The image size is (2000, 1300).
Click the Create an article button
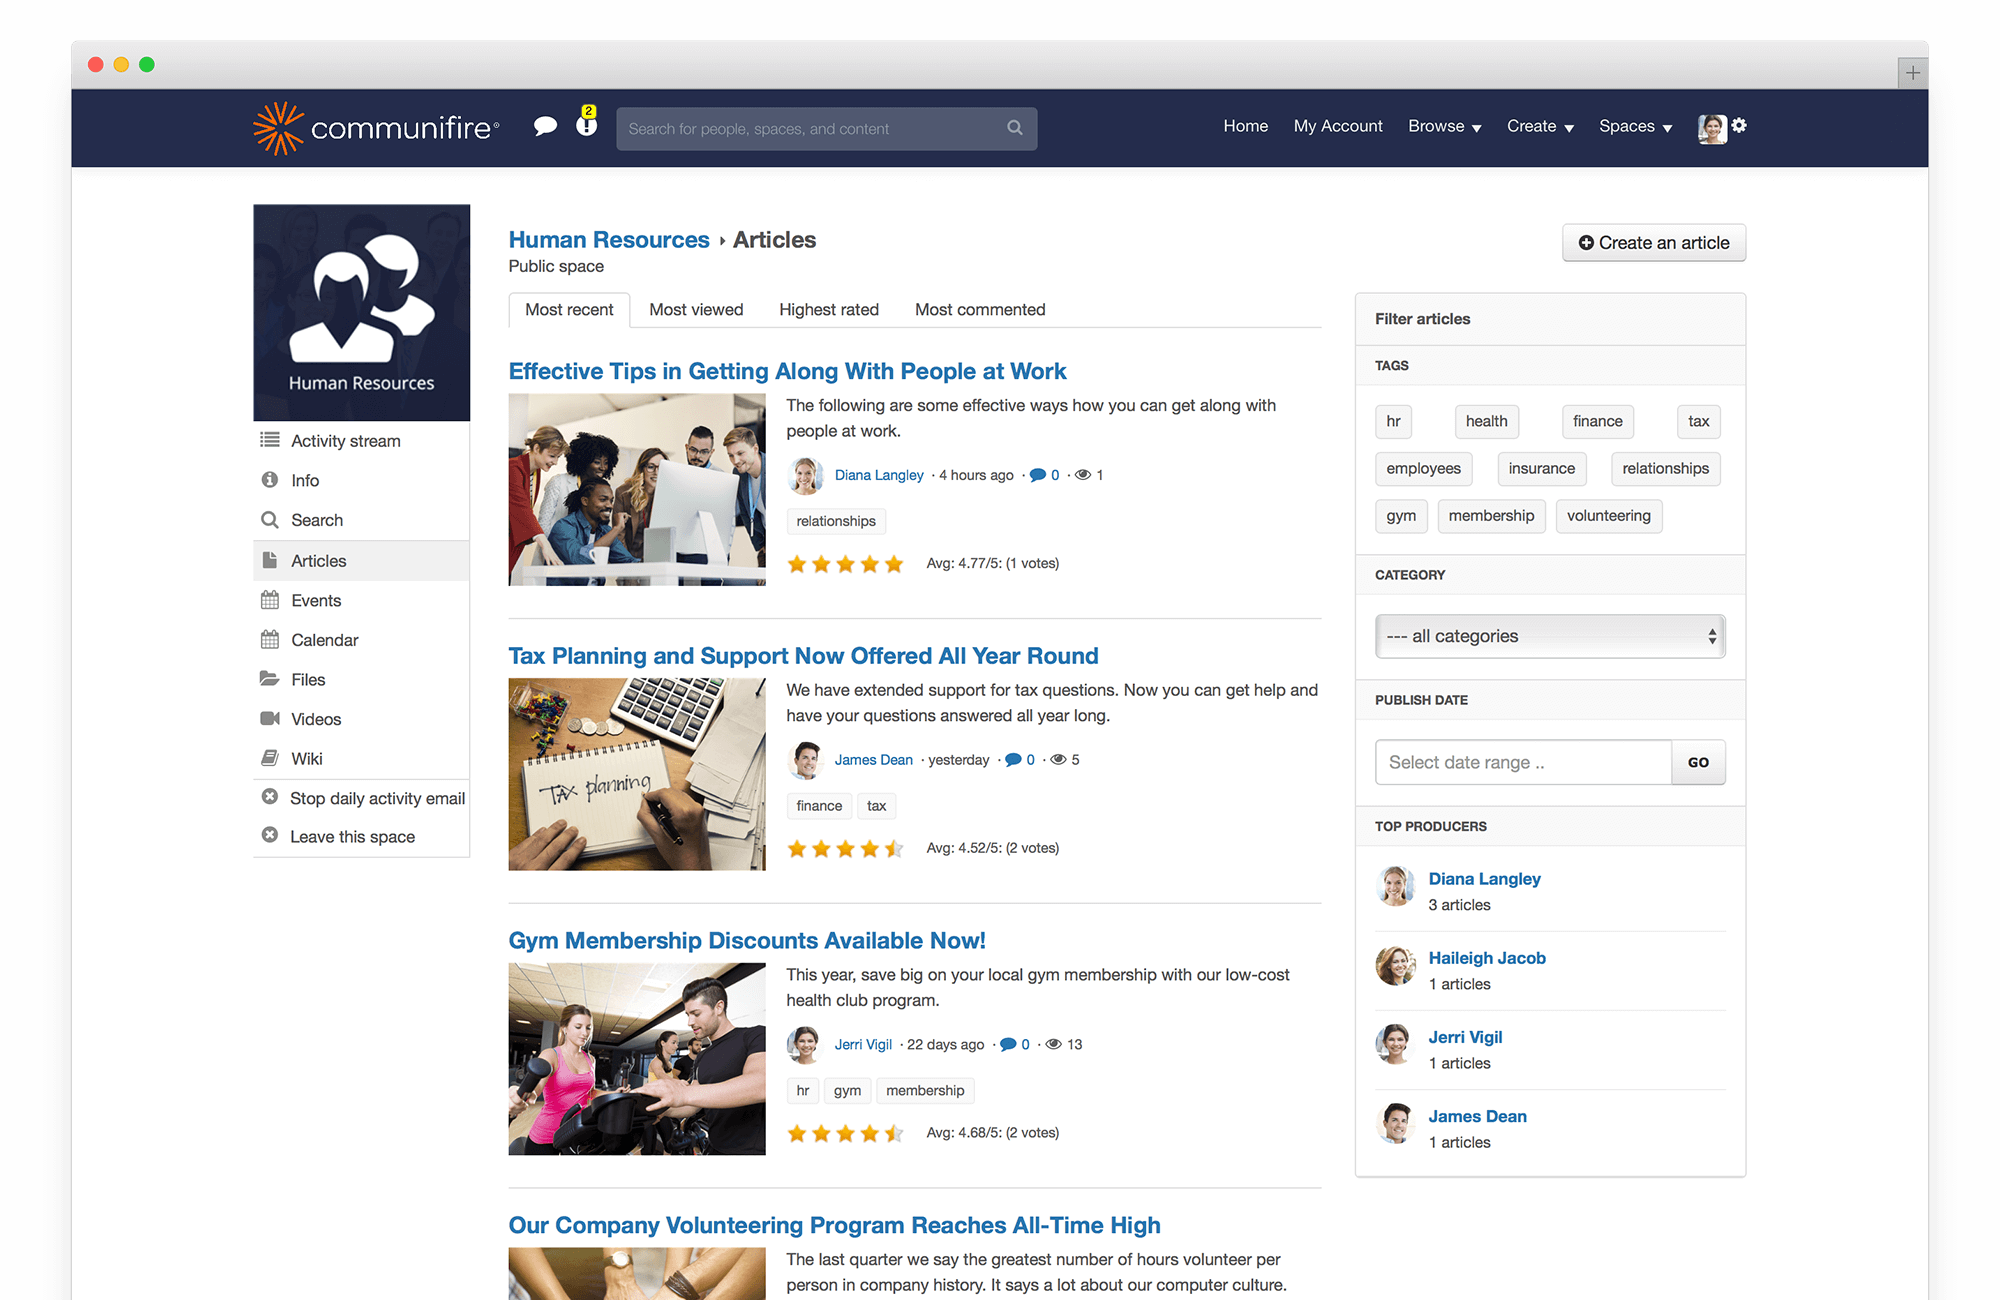tap(1653, 242)
